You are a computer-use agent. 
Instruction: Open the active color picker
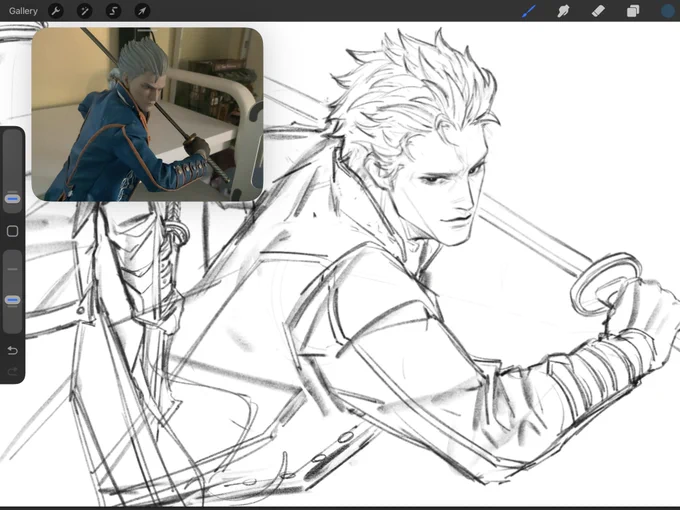tap(668, 11)
